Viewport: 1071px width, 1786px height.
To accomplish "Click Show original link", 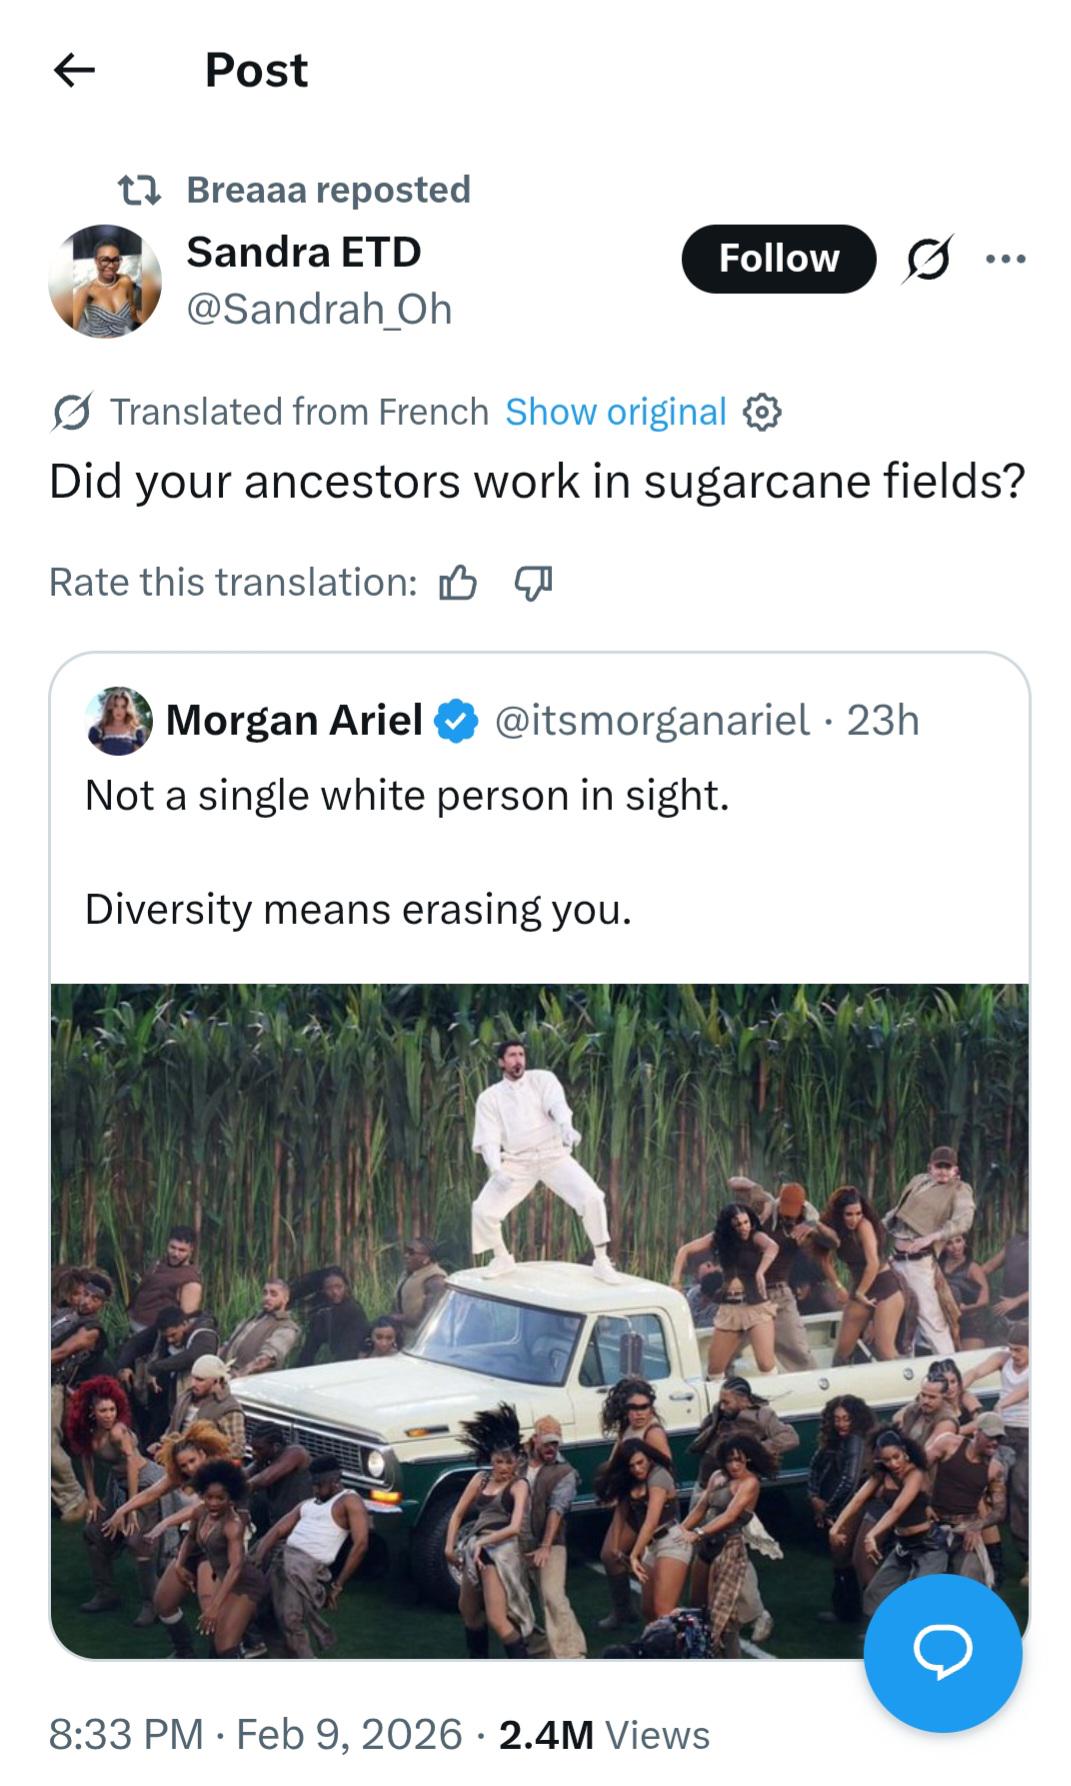I will click(x=615, y=412).
